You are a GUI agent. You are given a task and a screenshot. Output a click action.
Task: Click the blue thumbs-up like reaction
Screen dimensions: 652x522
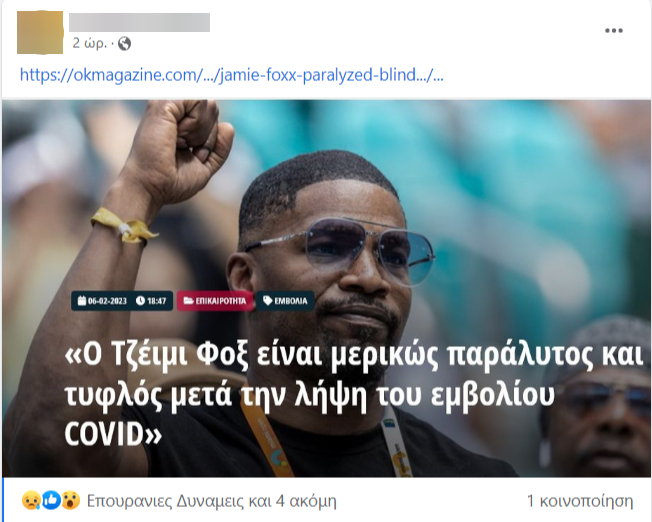pos(51,500)
